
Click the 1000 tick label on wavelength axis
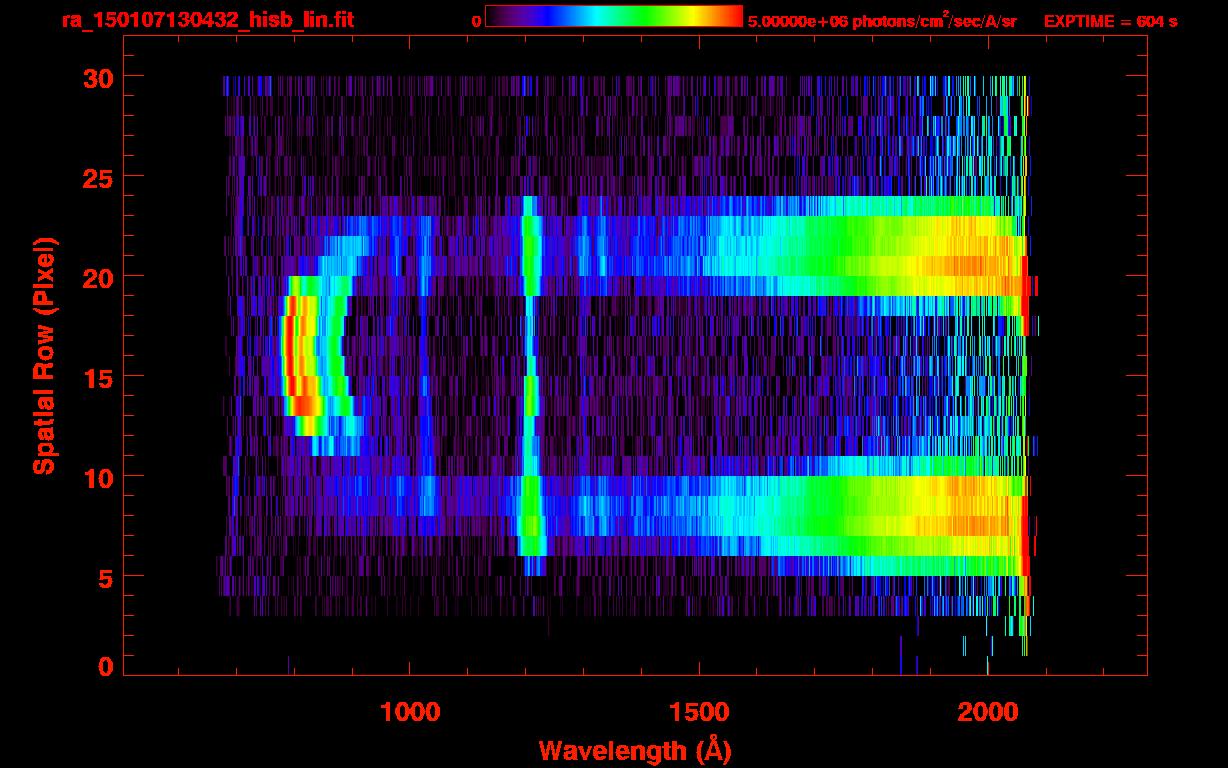click(410, 711)
